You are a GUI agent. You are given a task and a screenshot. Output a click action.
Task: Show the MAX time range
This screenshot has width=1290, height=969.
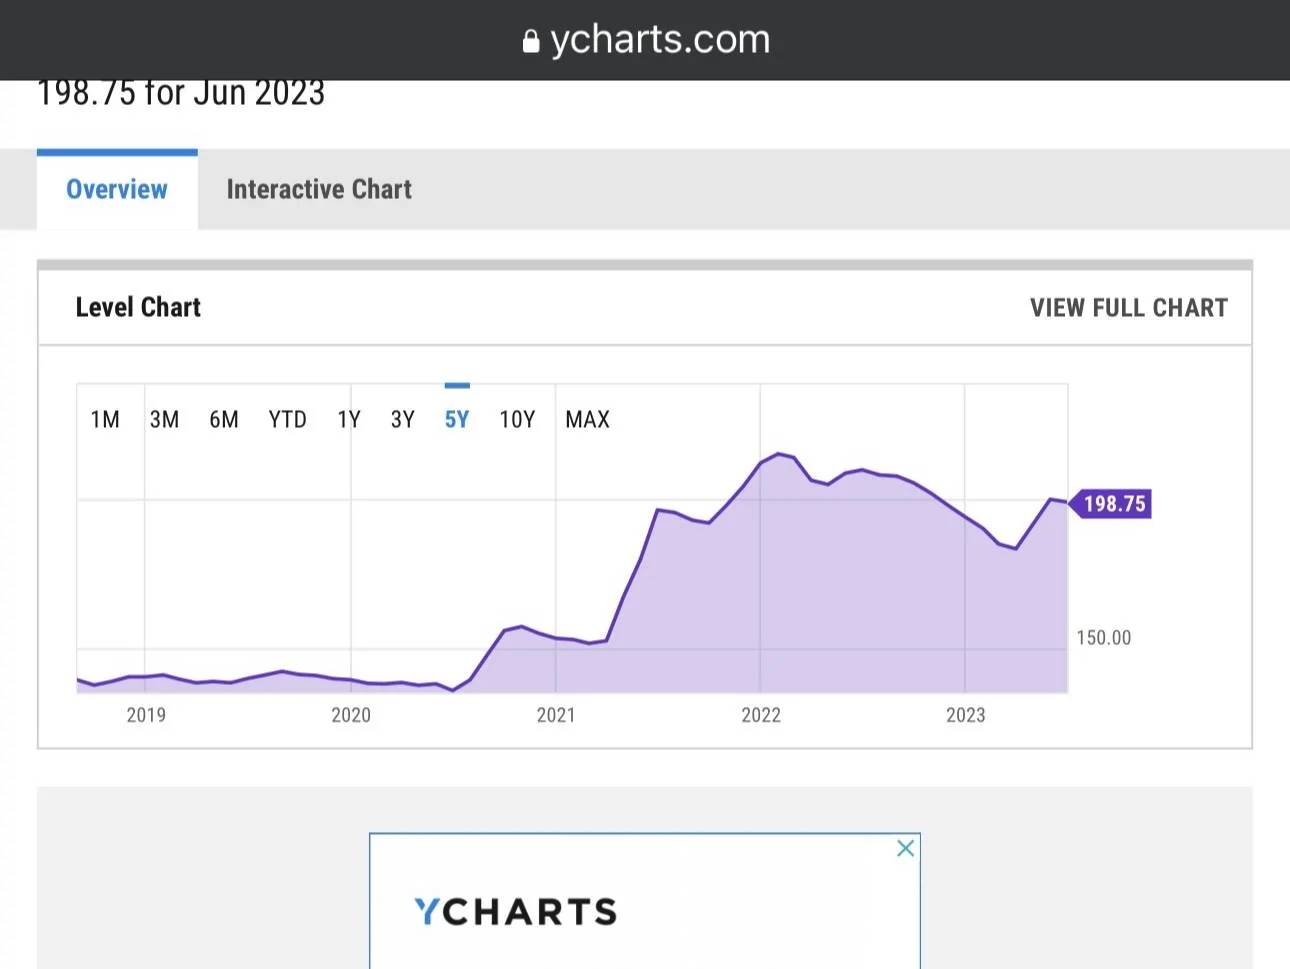click(587, 420)
